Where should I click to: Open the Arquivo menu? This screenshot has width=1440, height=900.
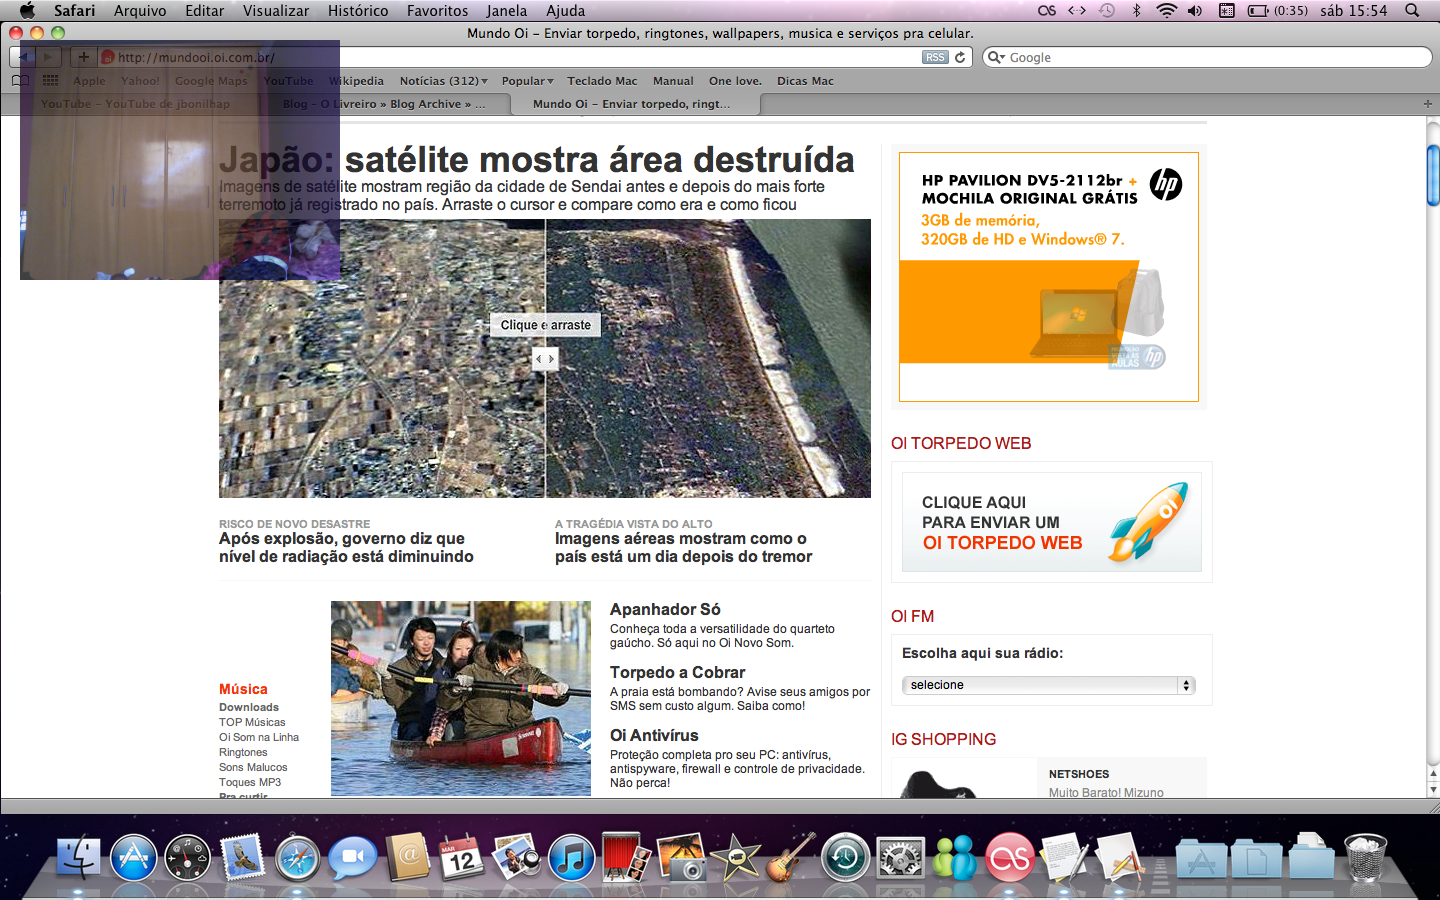click(x=140, y=10)
